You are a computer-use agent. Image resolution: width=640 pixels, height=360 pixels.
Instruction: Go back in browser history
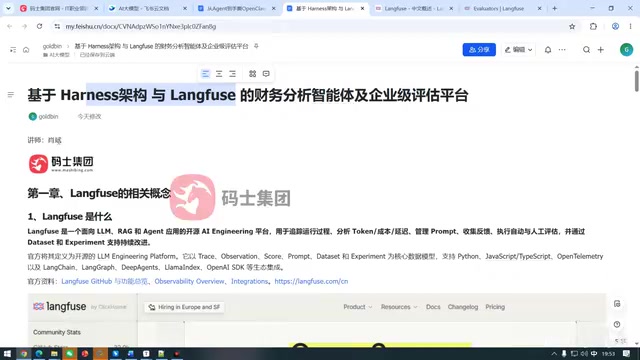tap(10, 27)
